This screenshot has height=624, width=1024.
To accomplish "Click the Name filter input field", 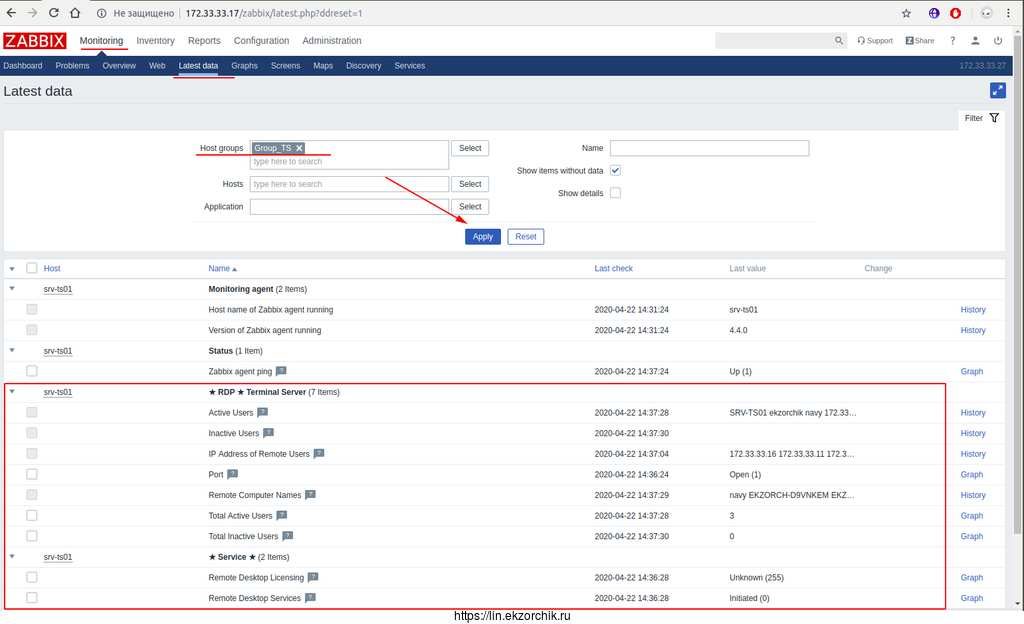I will 709,148.
